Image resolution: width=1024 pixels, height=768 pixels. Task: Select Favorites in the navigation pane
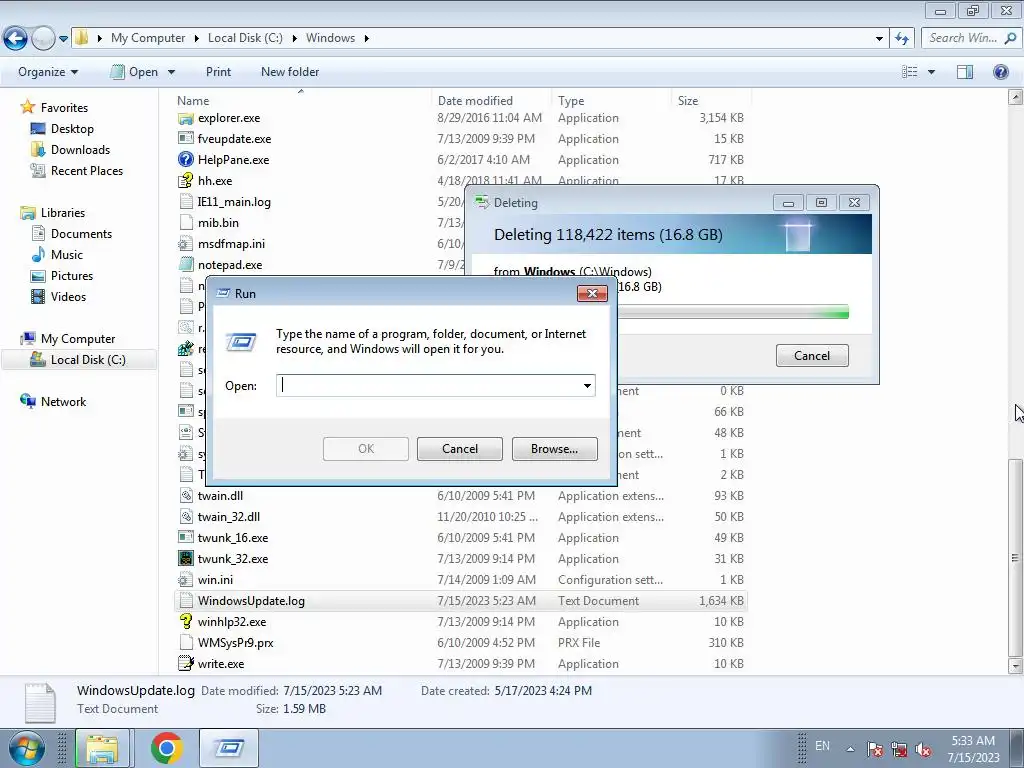tap(64, 108)
